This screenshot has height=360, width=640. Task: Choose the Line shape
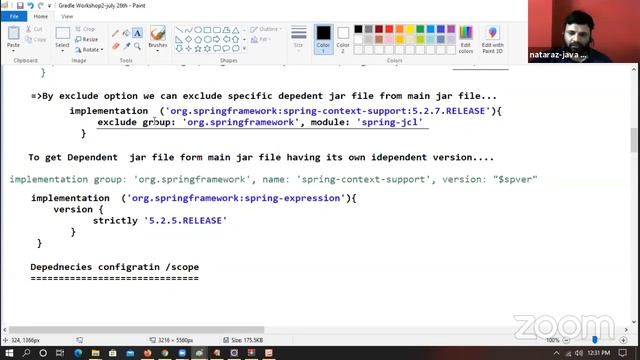(179, 30)
